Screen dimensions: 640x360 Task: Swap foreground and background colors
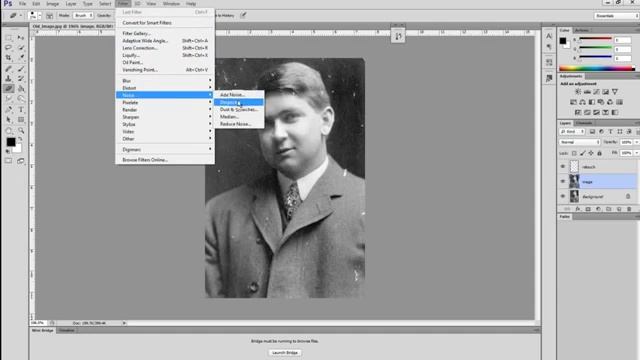(20, 139)
